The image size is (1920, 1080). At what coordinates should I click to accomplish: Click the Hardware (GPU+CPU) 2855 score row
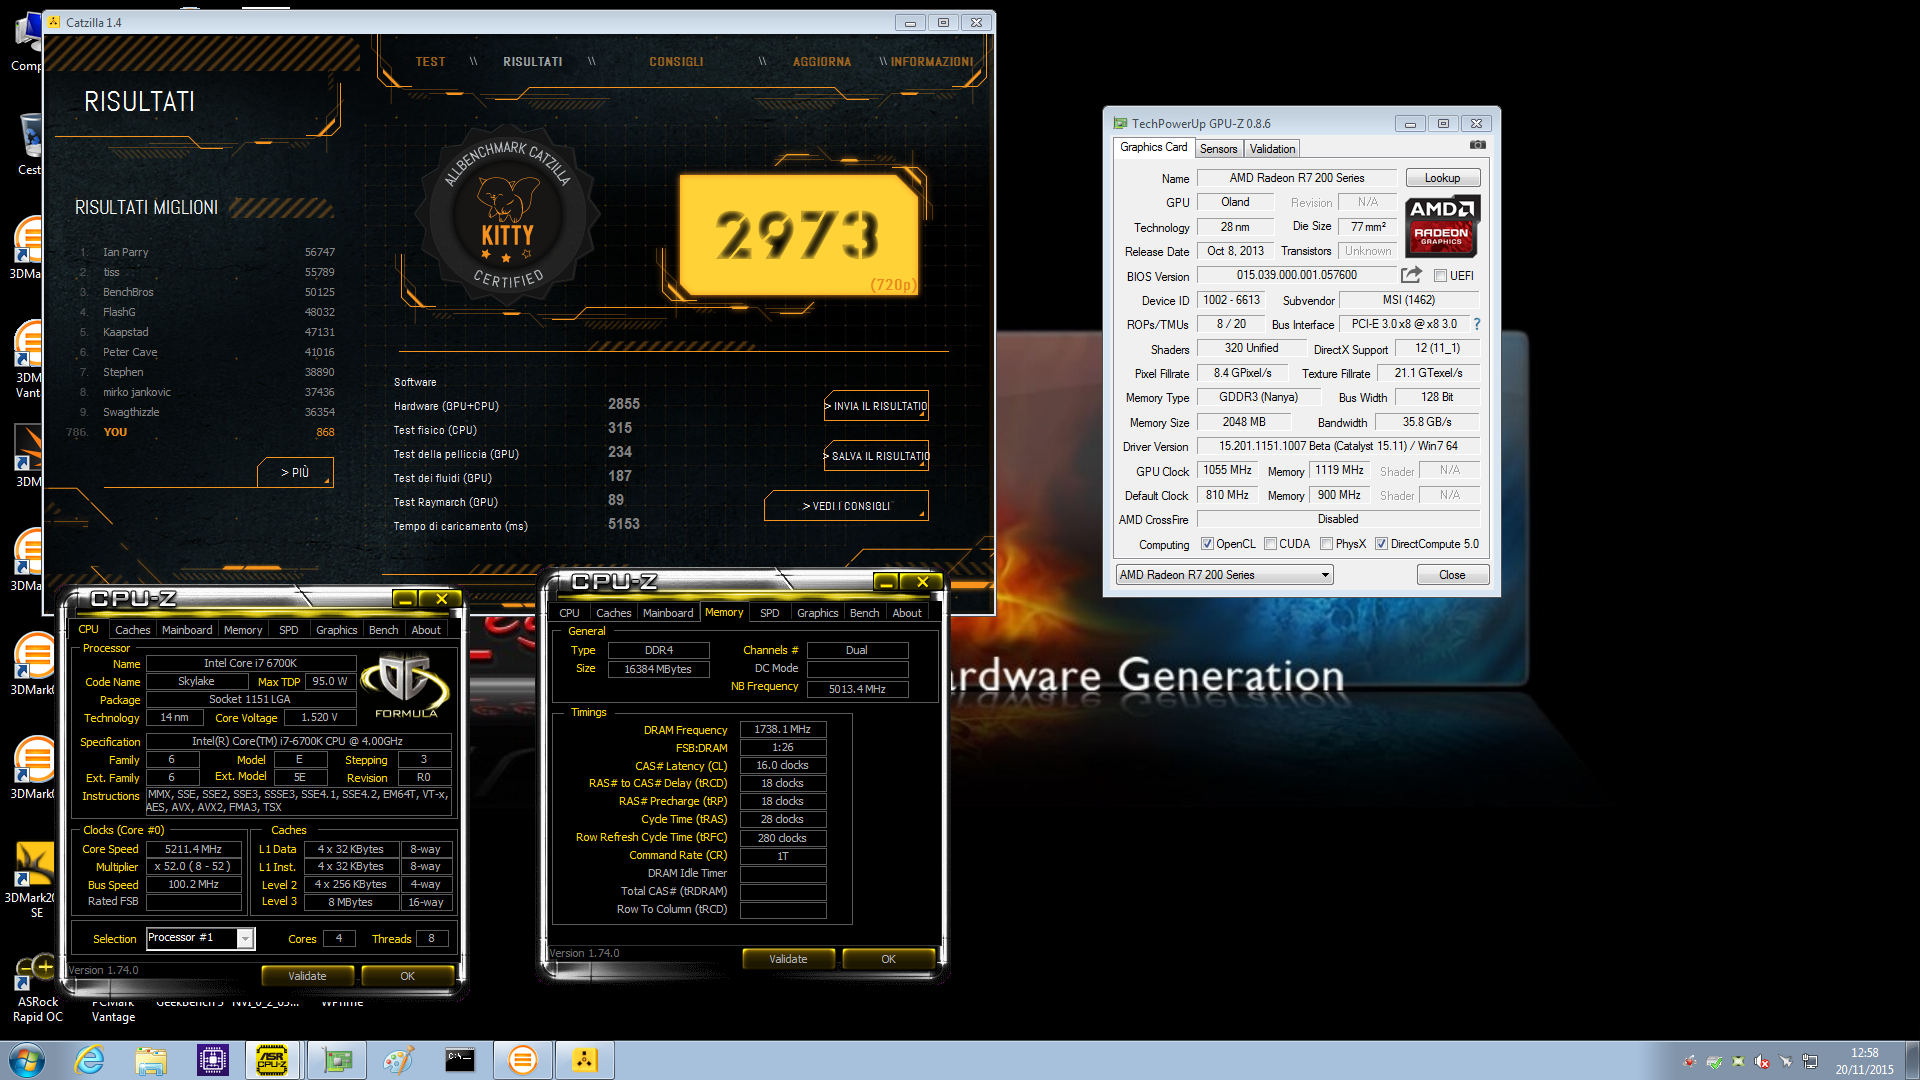517,405
